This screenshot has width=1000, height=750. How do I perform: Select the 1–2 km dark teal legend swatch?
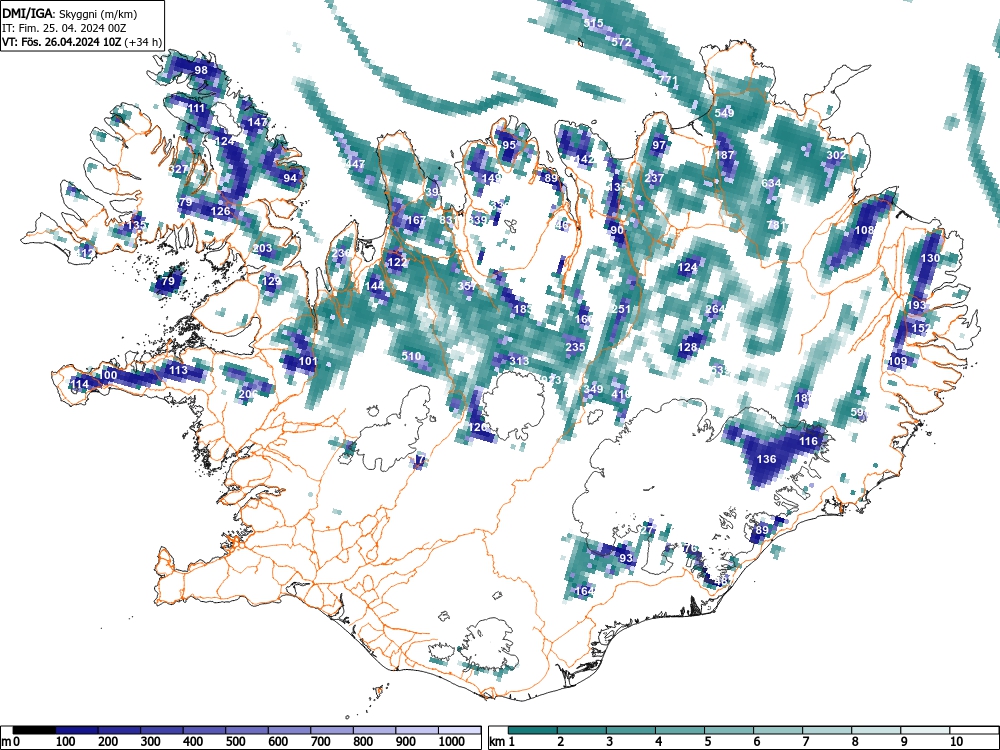pos(534,730)
